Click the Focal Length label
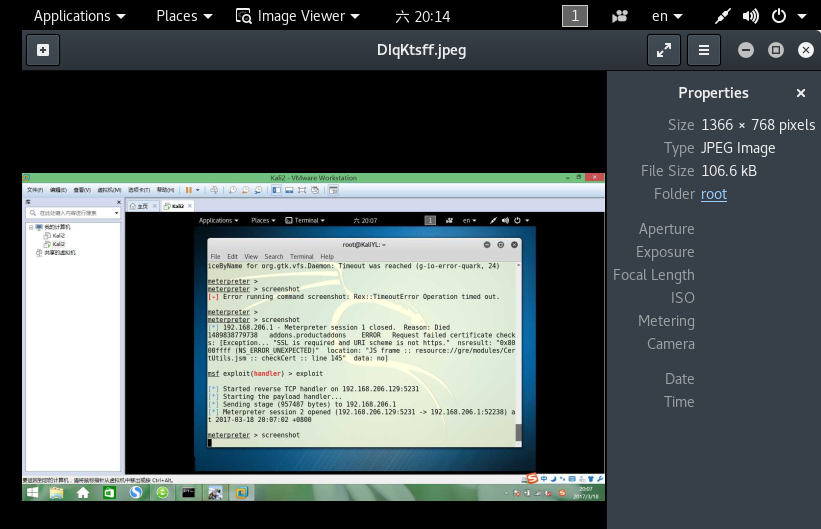This screenshot has width=821, height=529. click(653, 275)
